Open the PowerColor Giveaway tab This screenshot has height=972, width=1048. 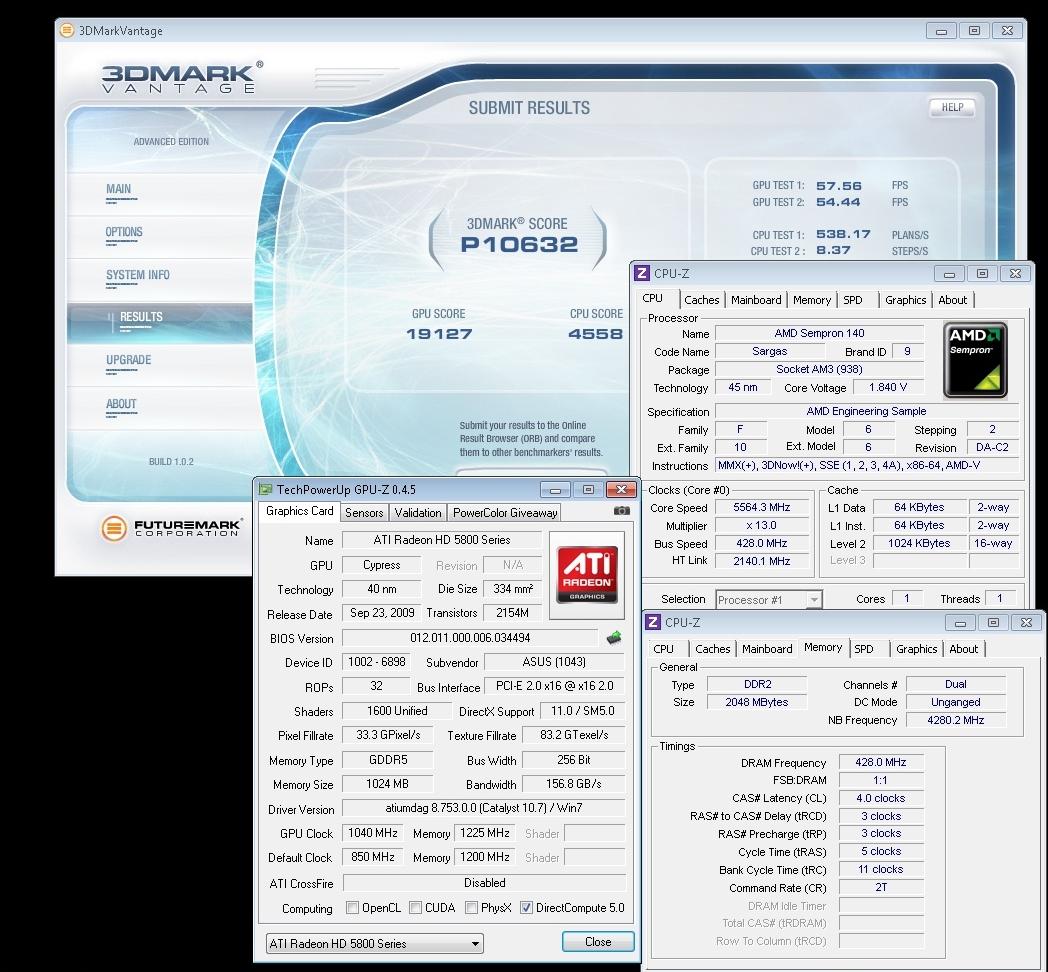coord(505,513)
